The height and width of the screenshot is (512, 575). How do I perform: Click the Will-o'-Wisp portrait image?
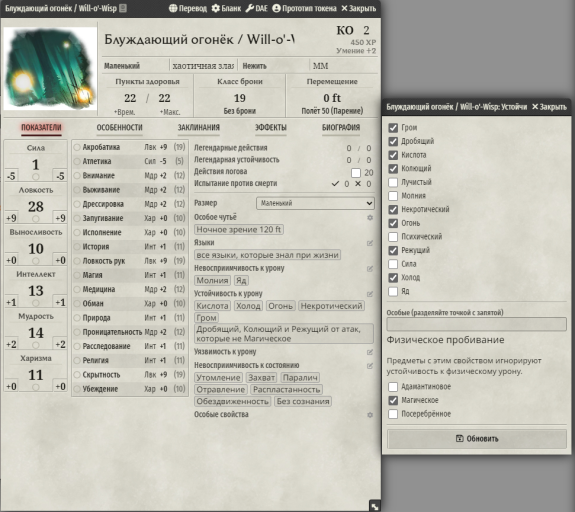coord(50,69)
